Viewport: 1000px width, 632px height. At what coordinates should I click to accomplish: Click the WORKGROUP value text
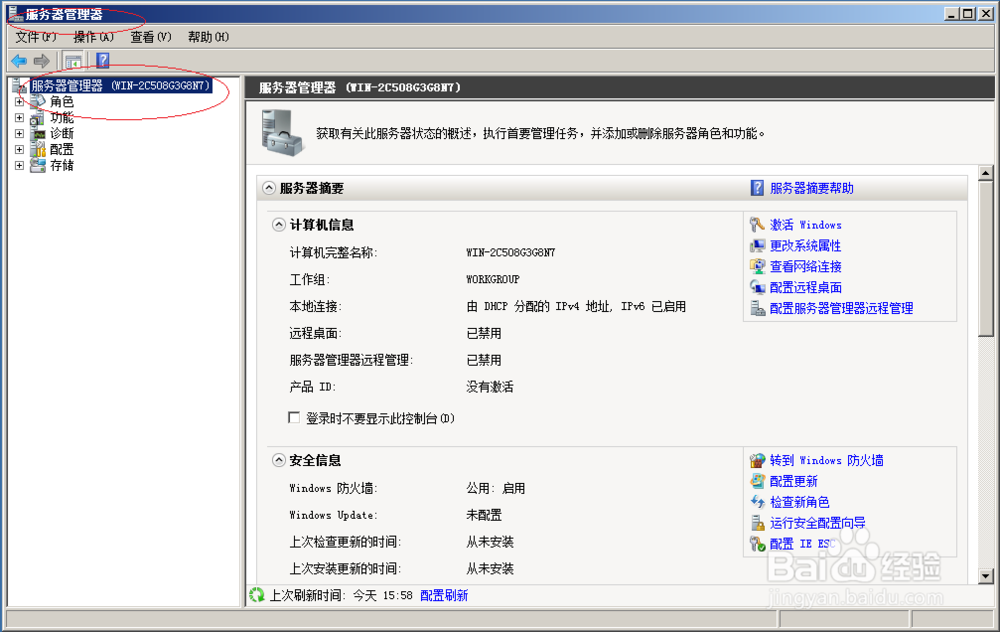(493, 279)
